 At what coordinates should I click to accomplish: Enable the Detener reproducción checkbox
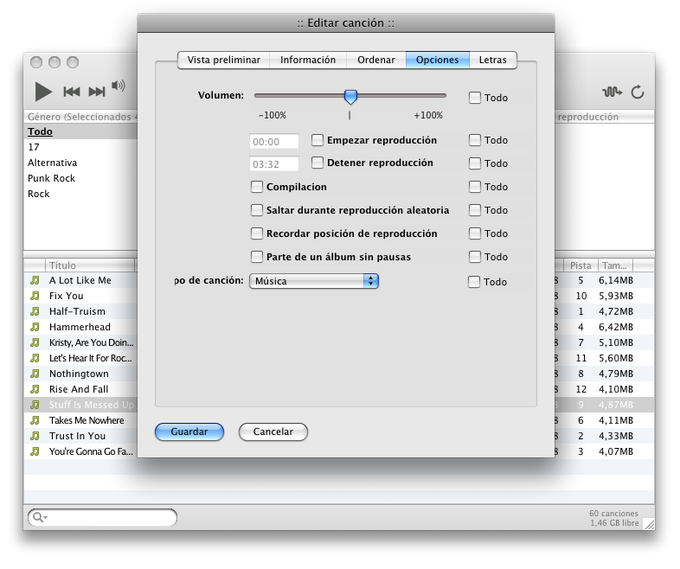(x=317, y=163)
